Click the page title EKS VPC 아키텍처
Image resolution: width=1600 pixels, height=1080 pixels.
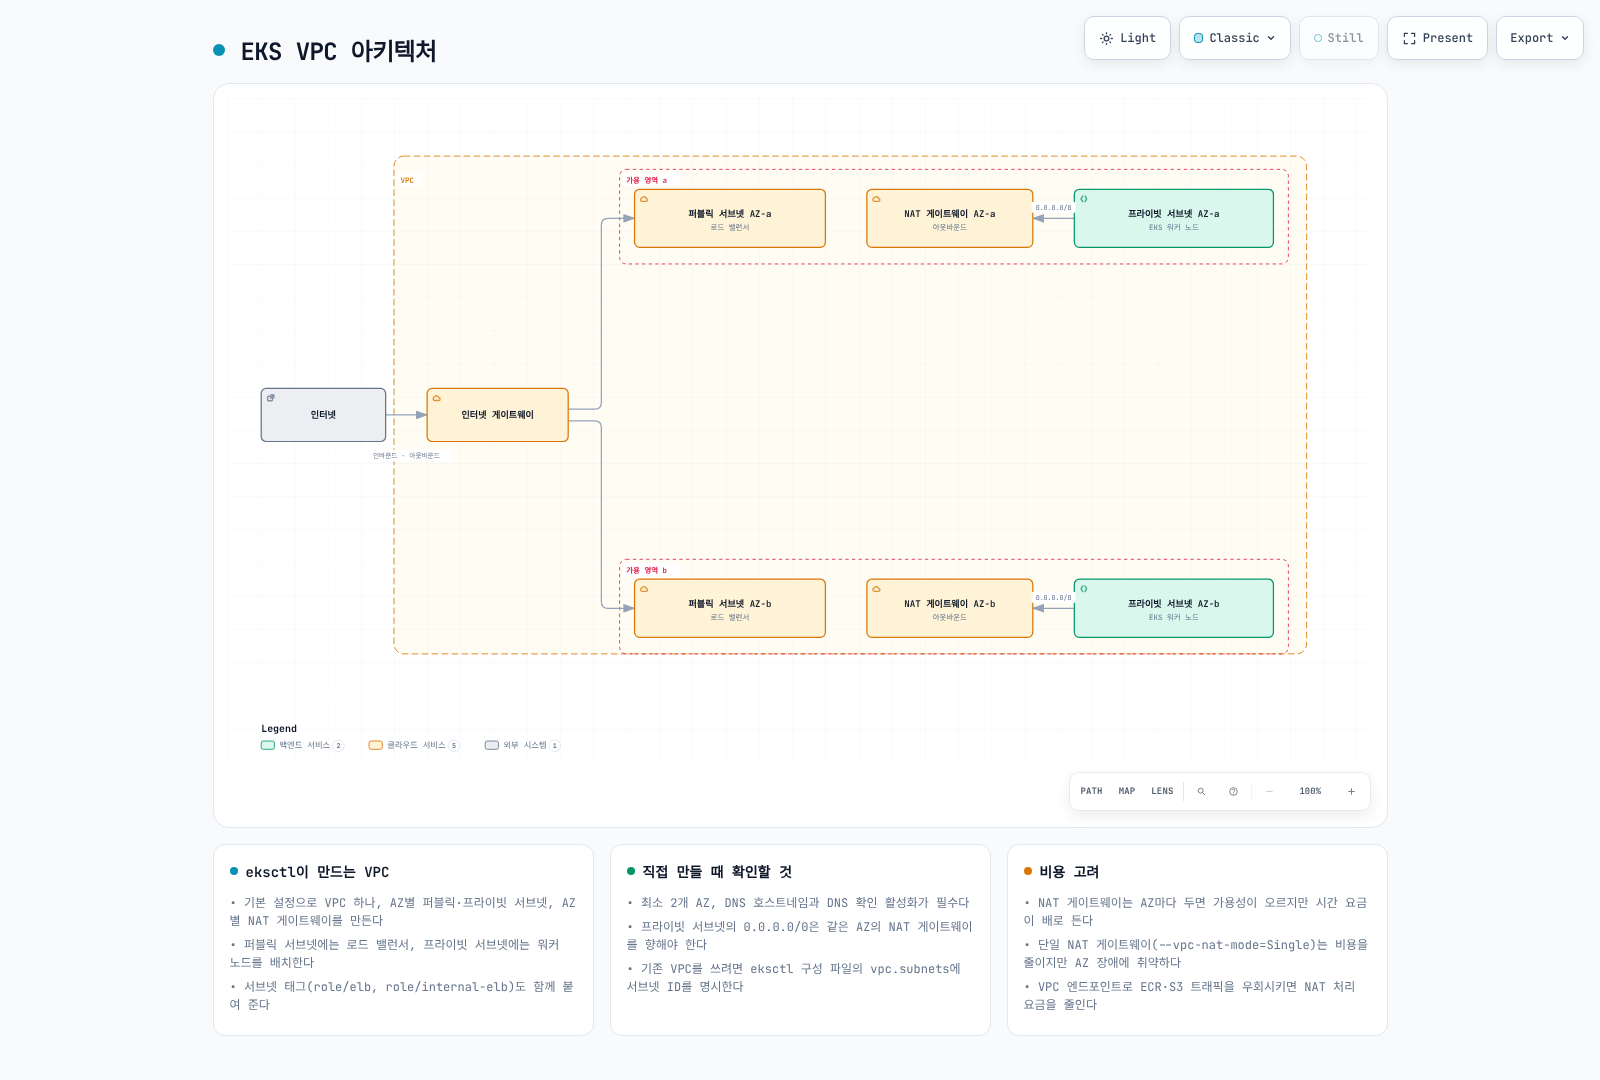coord(338,51)
